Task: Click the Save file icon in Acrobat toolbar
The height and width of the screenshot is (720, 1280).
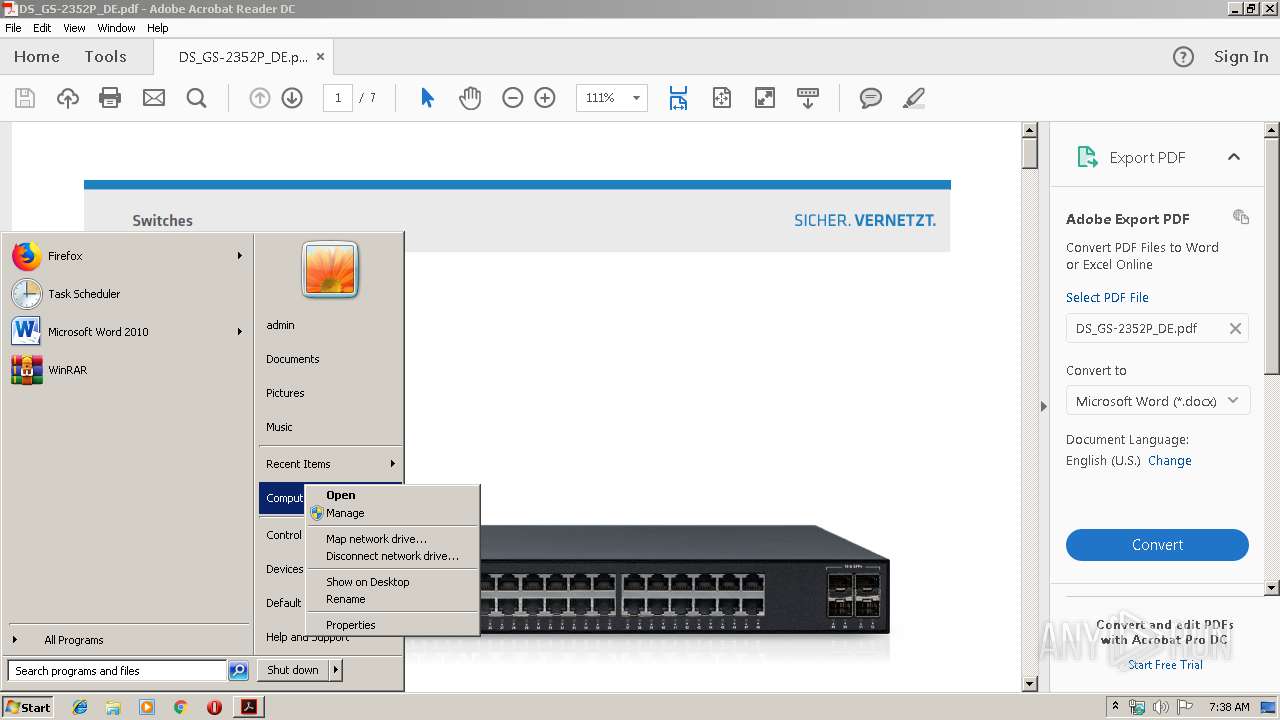Action: click(x=25, y=98)
